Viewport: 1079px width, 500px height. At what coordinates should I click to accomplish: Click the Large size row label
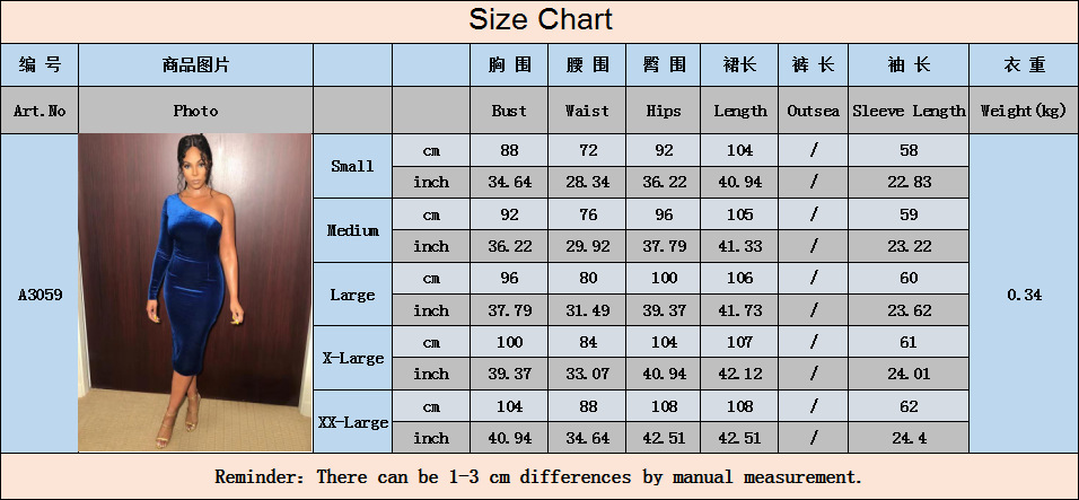(352, 294)
